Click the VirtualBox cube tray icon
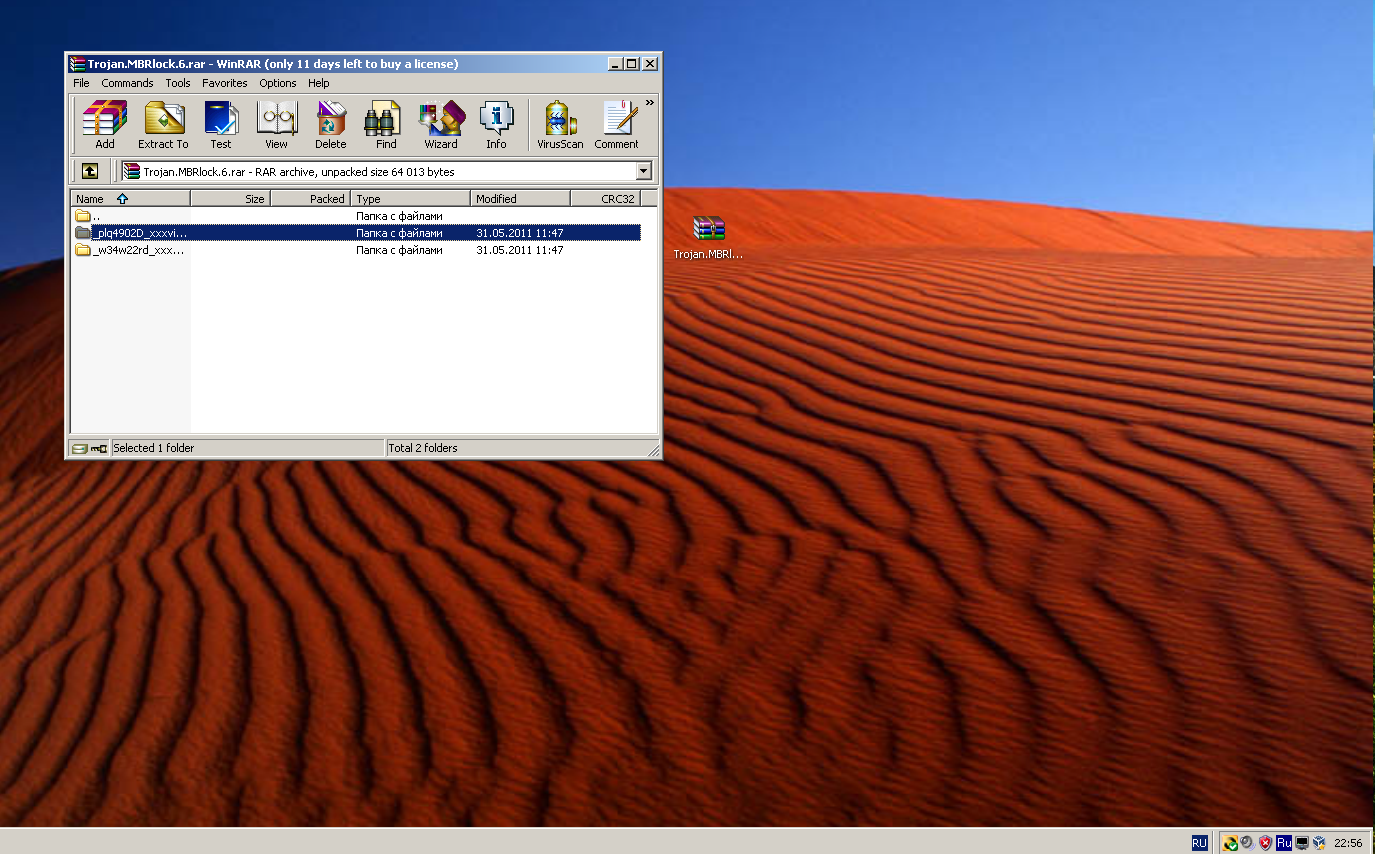 (1319, 843)
